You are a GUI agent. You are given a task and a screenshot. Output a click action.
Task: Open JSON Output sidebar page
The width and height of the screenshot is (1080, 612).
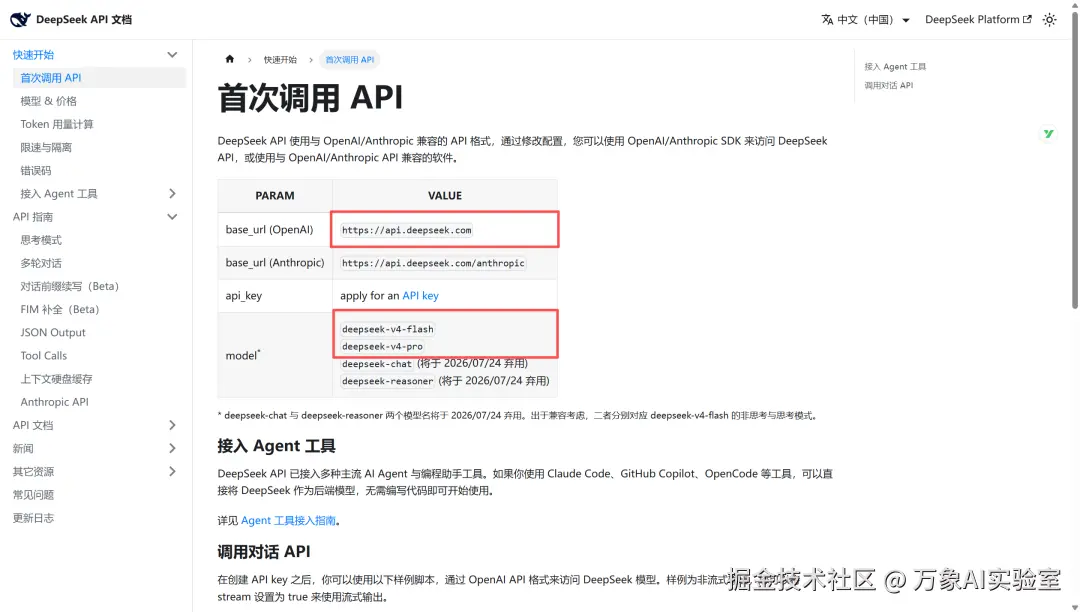pyautogui.click(x=53, y=333)
